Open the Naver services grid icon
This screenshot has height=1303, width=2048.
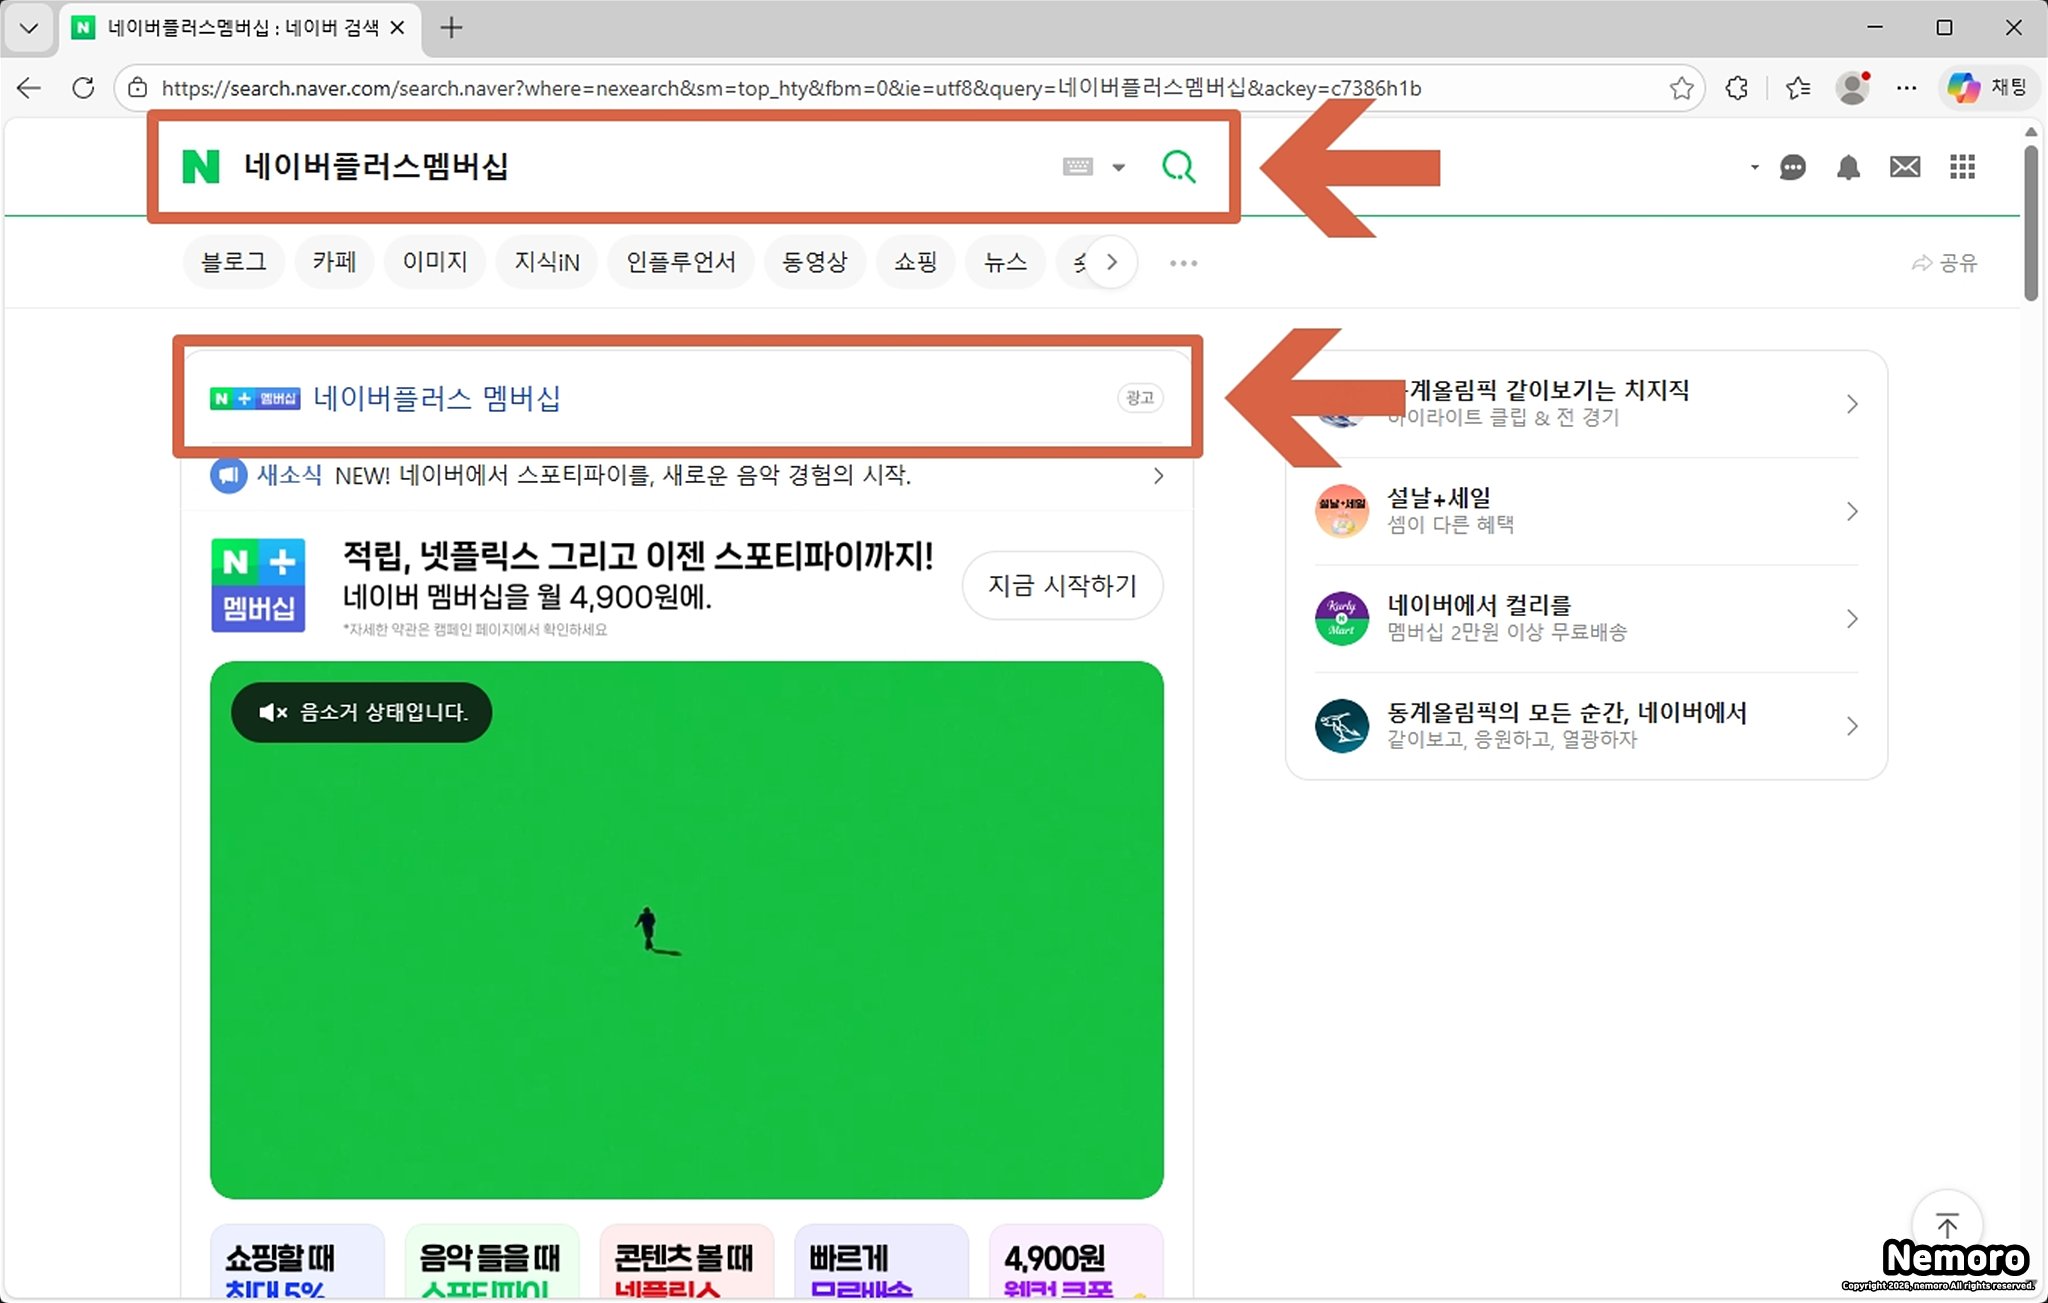tap(1962, 167)
